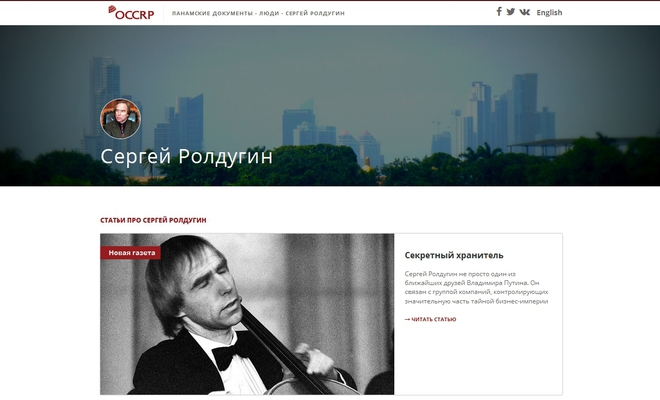The width and height of the screenshot is (660, 400).
Task: Open the Новая газета source tag
Action: pos(130,253)
